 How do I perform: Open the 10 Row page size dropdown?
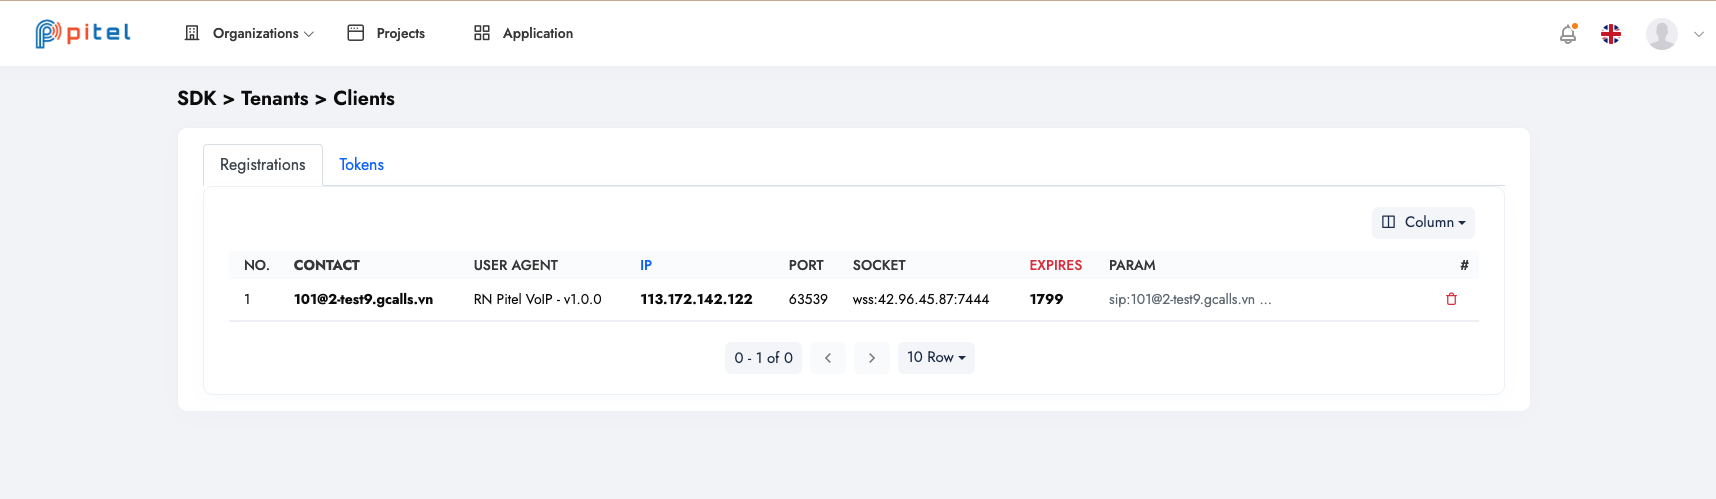(x=936, y=358)
